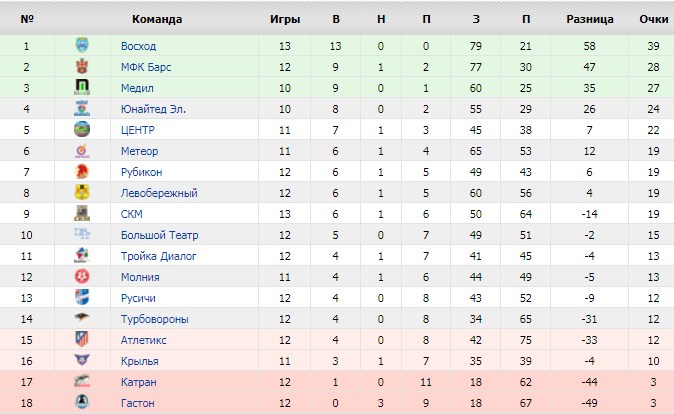Click the Очки column header
The width and height of the screenshot is (674, 414).
click(x=653, y=19)
